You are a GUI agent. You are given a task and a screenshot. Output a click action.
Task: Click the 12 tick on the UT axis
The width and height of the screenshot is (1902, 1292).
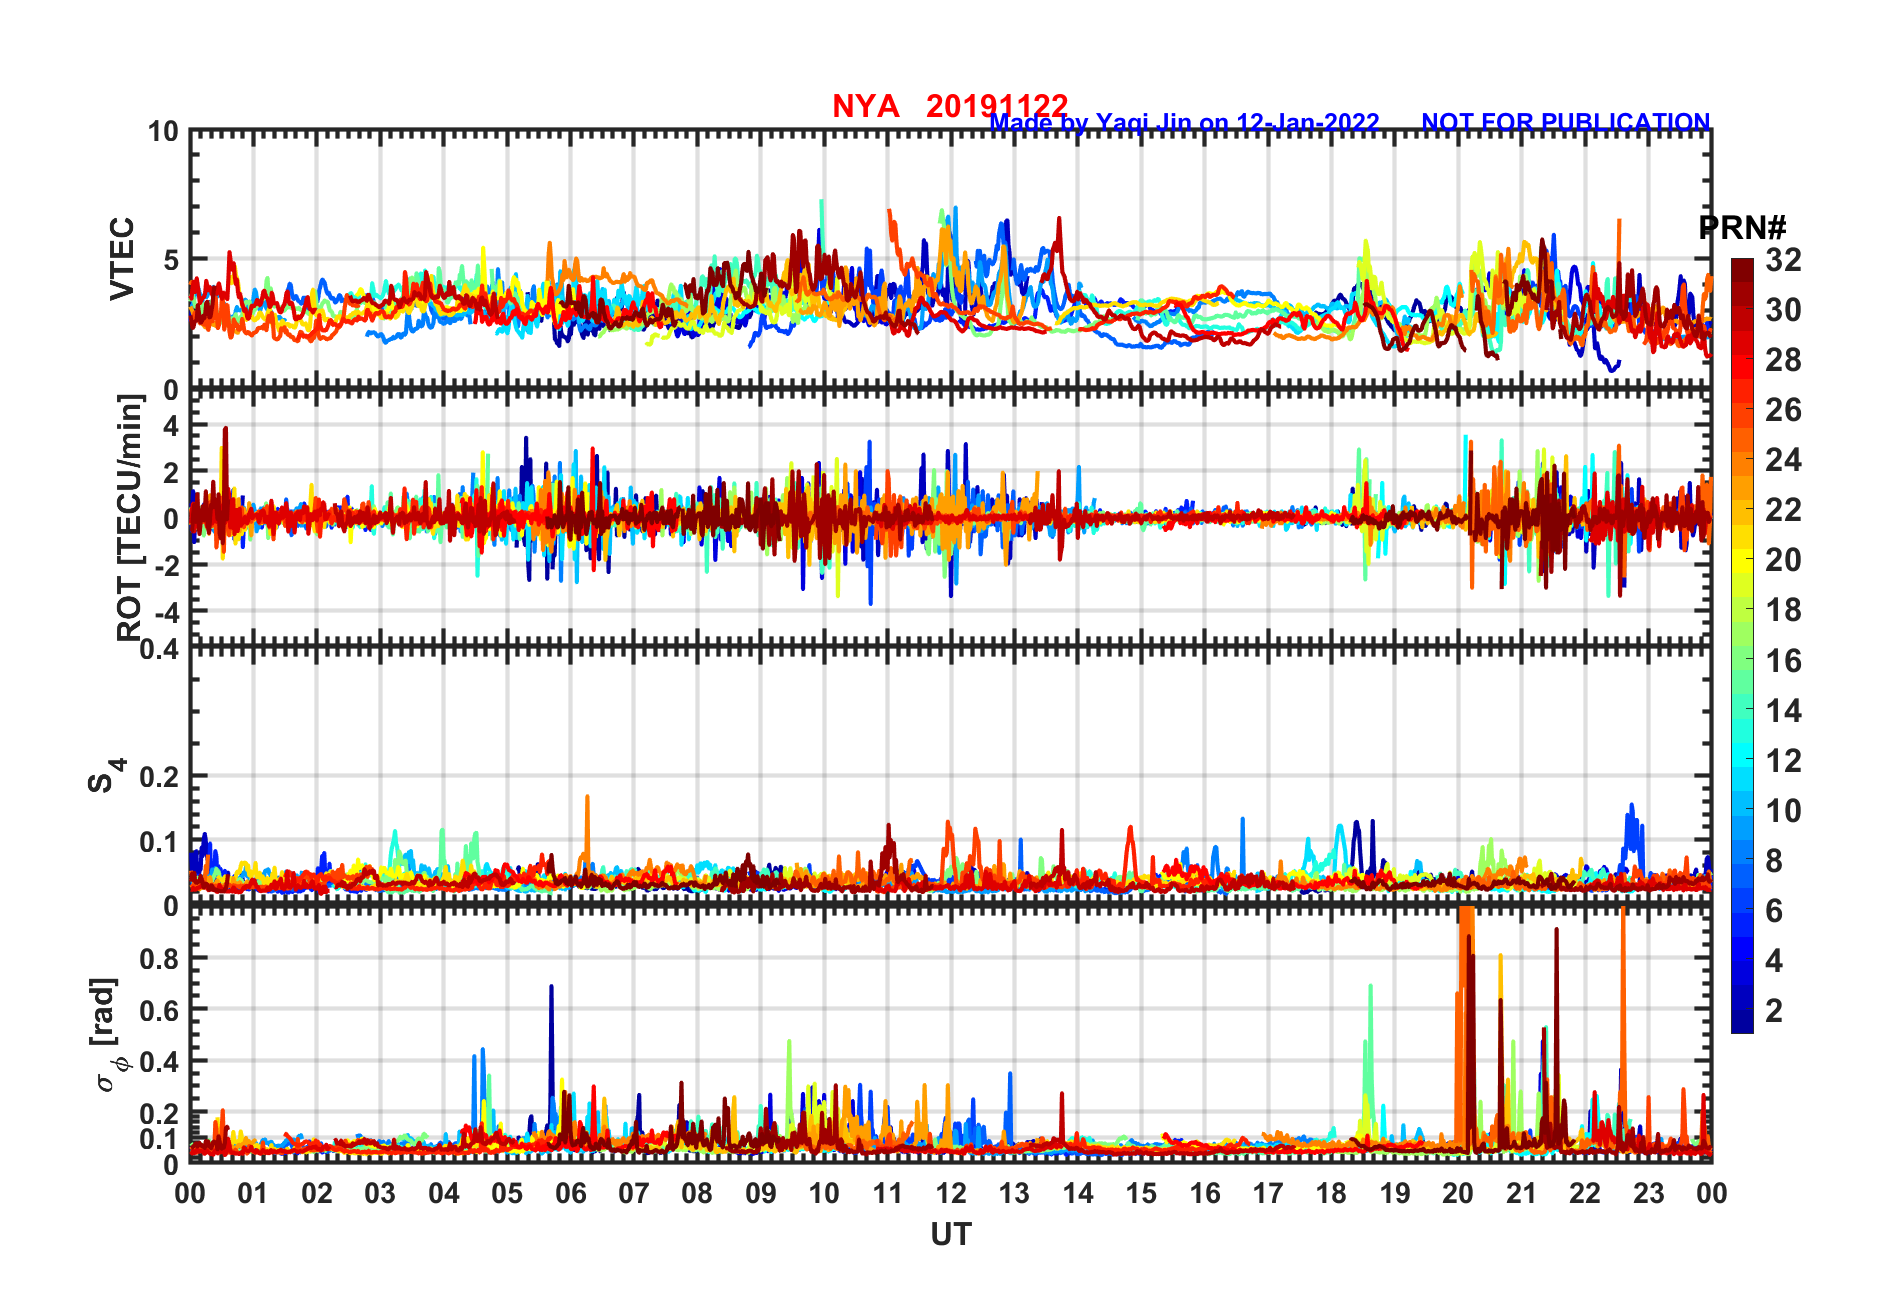(950, 1193)
